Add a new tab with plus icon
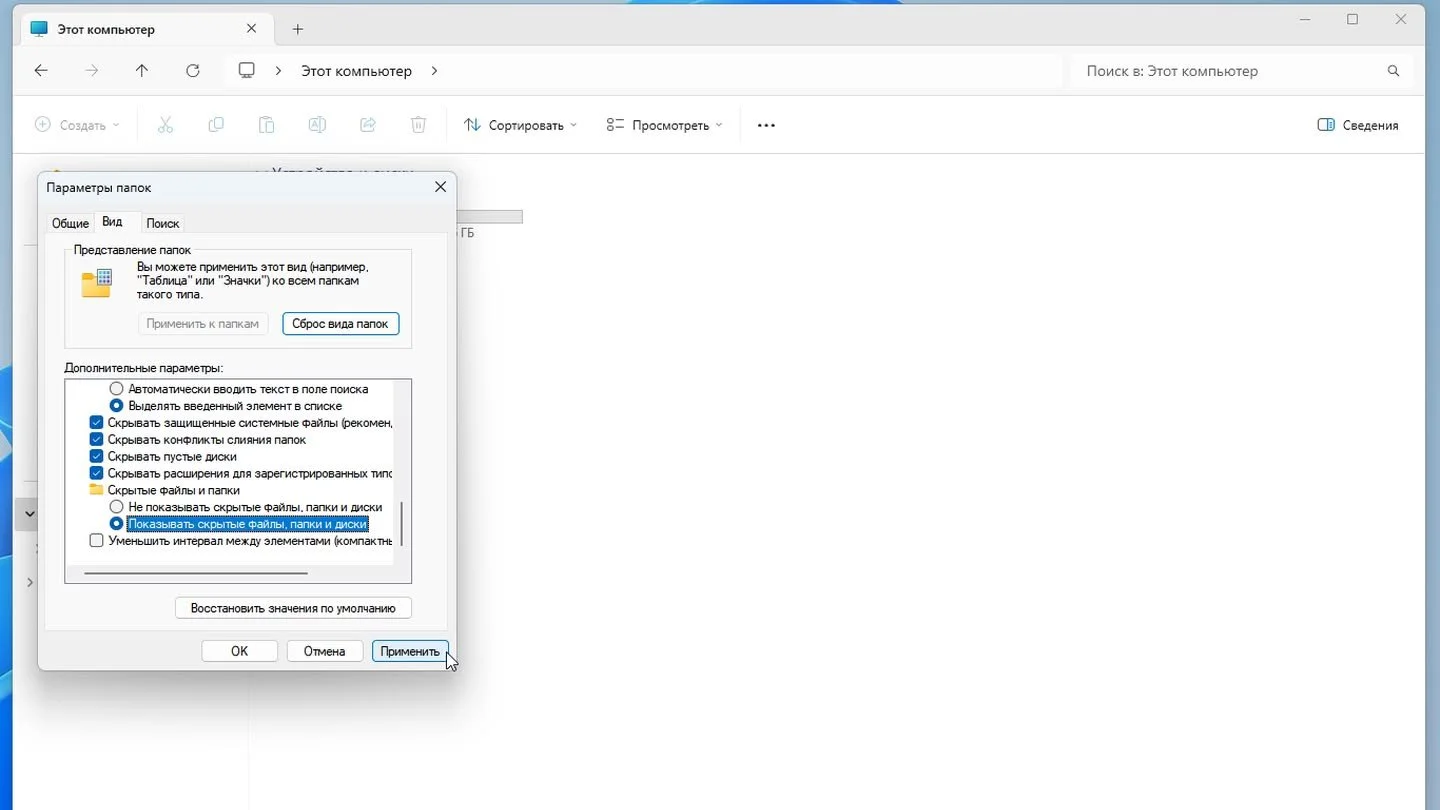This screenshot has width=1440, height=810. point(297,29)
